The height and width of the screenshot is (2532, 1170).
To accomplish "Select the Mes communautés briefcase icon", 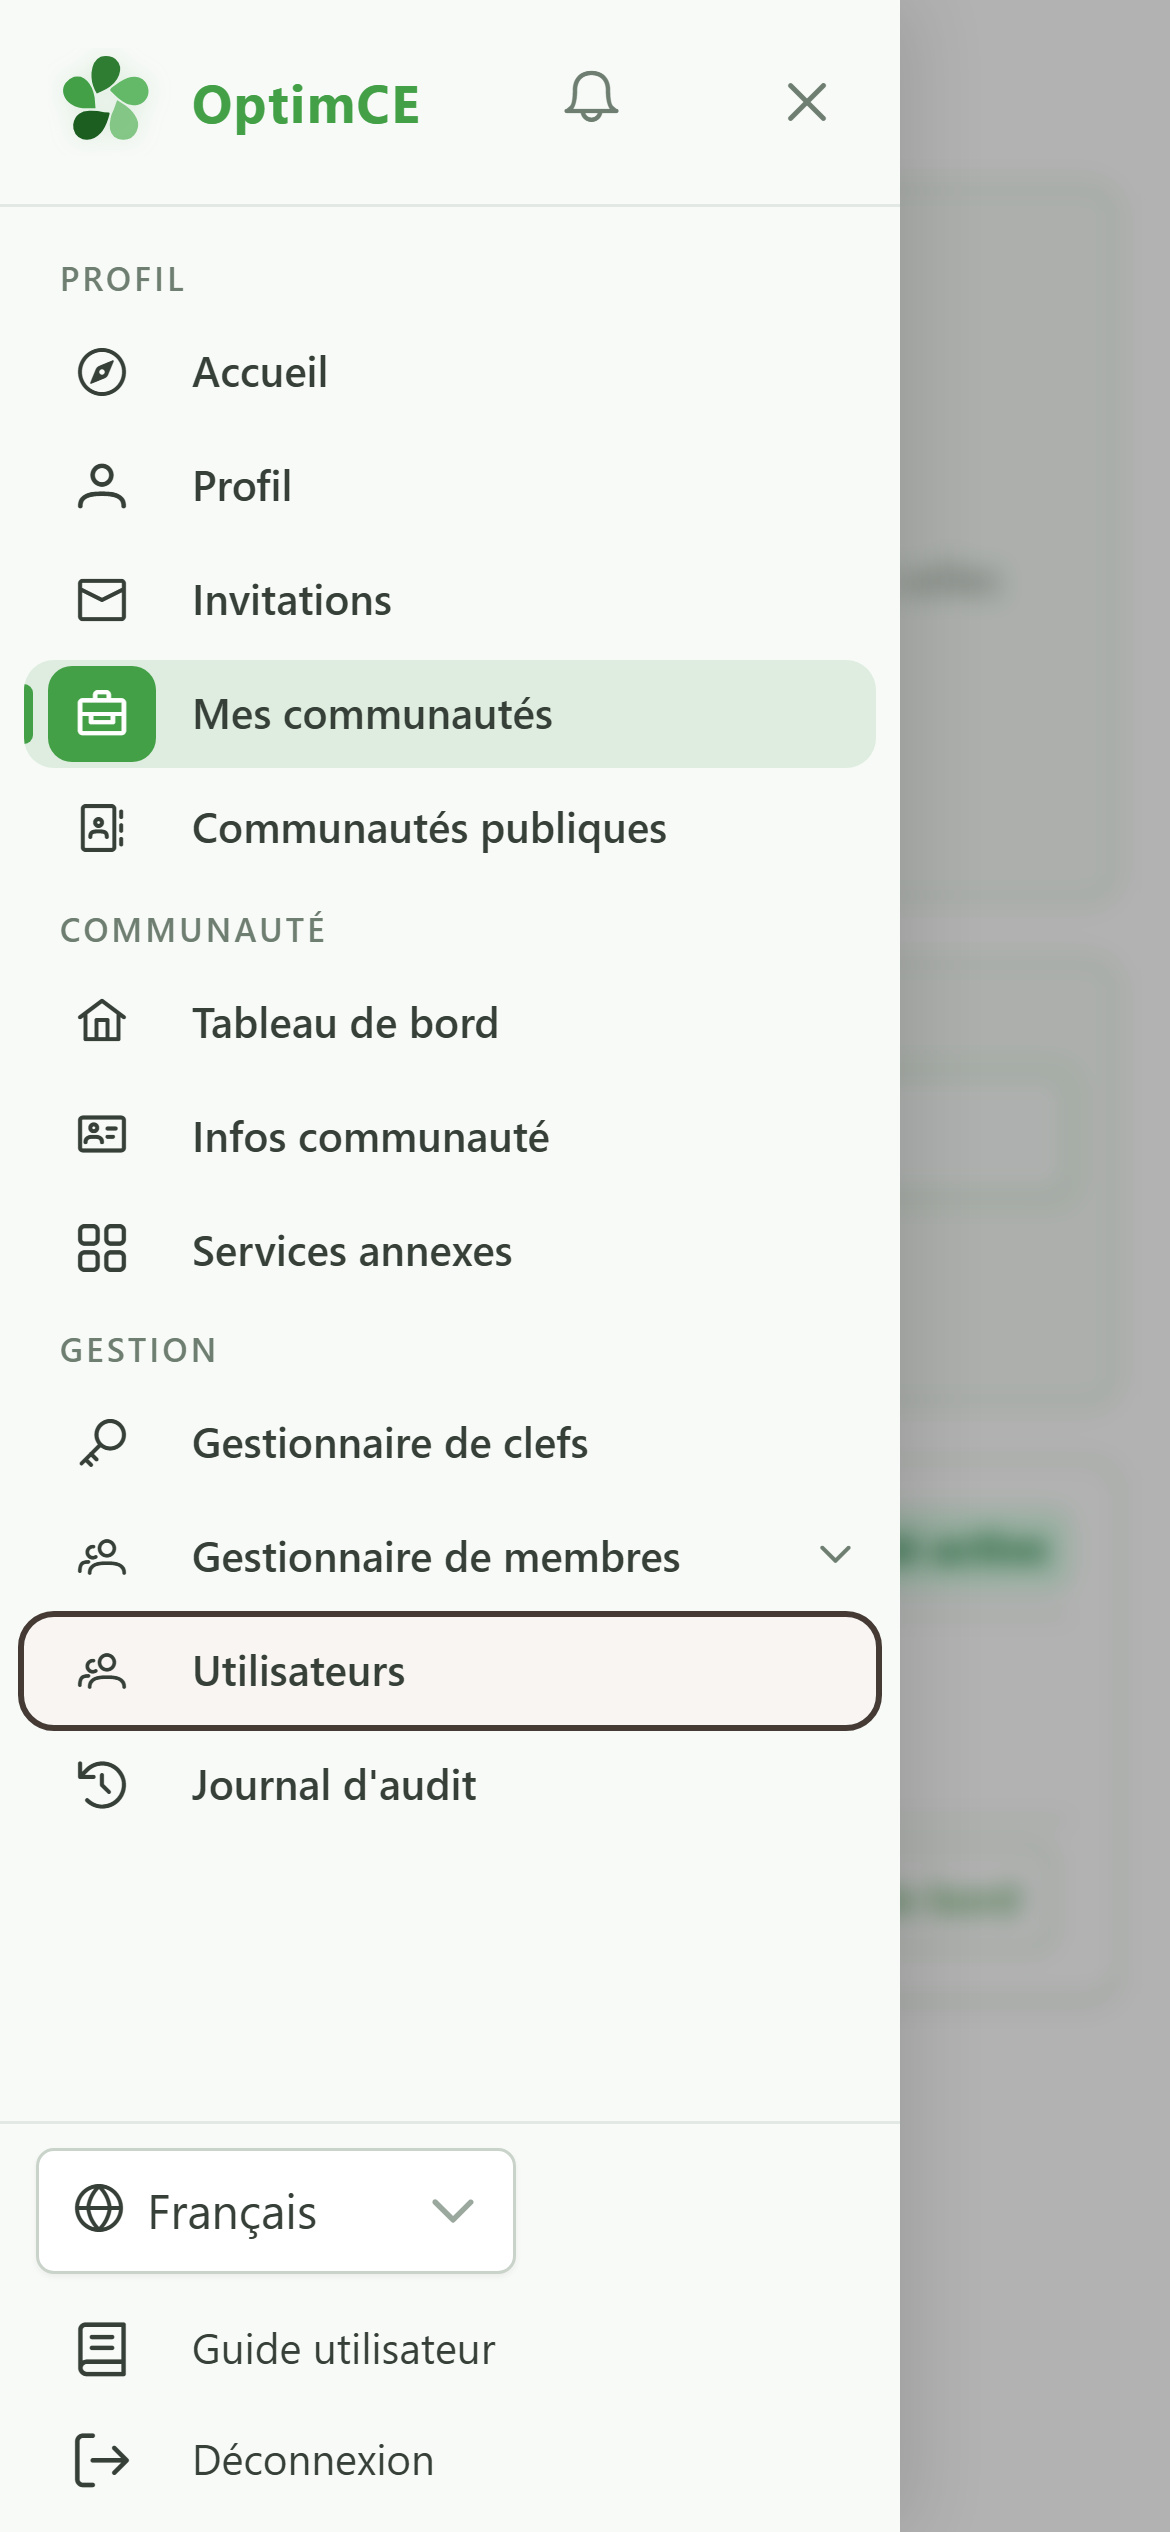I will pyautogui.click(x=102, y=714).
